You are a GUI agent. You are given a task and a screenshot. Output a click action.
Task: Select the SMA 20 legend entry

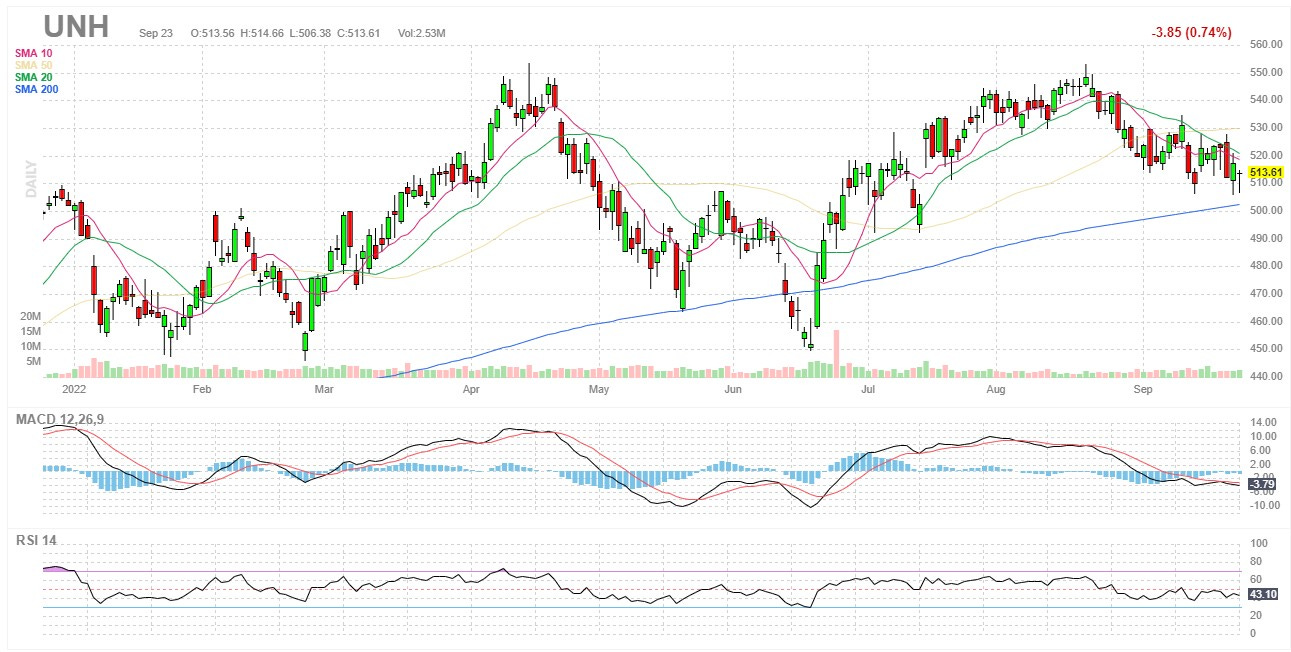coord(33,77)
